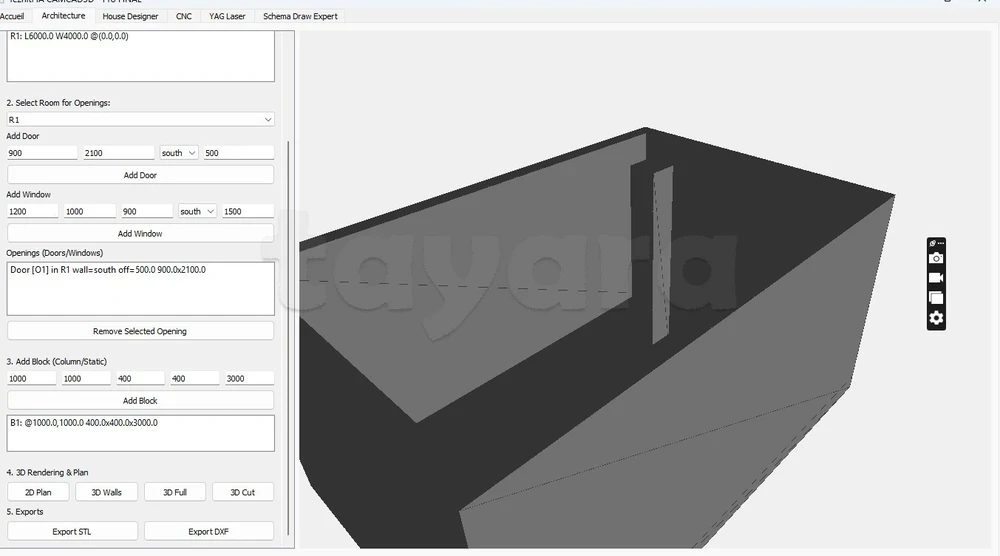Screen dimensions: 1000x556
Task: Open the door wall direction dropdown
Action: click(x=179, y=153)
